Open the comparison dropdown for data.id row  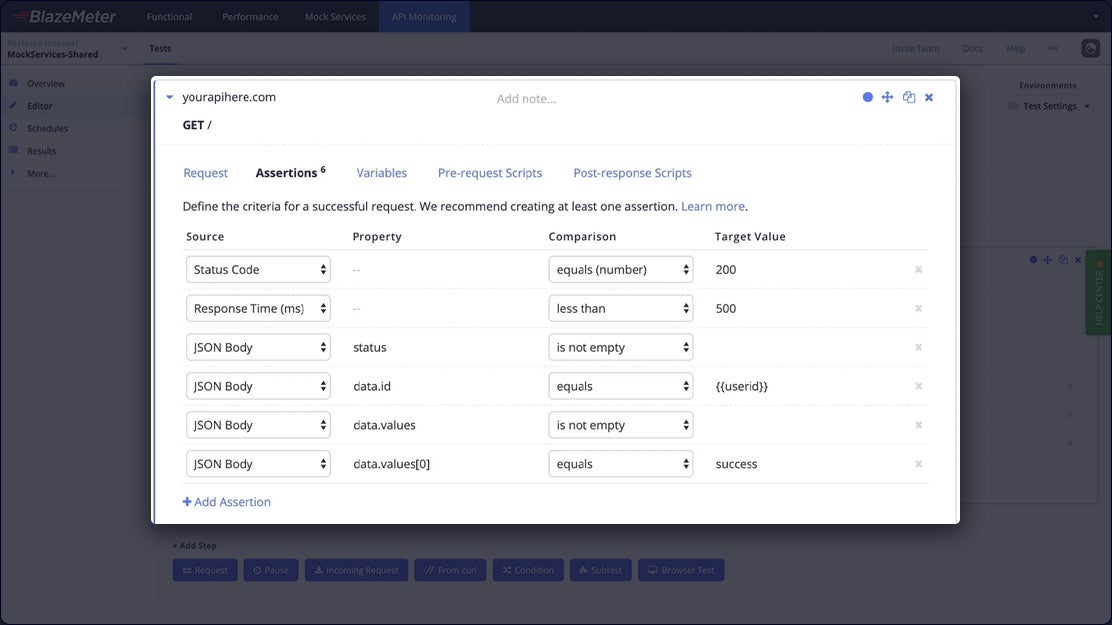tap(621, 387)
